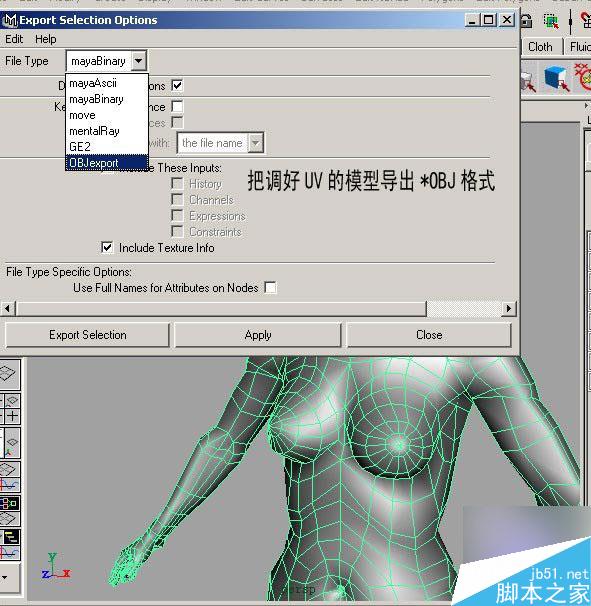Image resolution: width=591 pixels, height=606 pixels.
Task: Choose mayaBinary option in the list
Action: [107, 99]
